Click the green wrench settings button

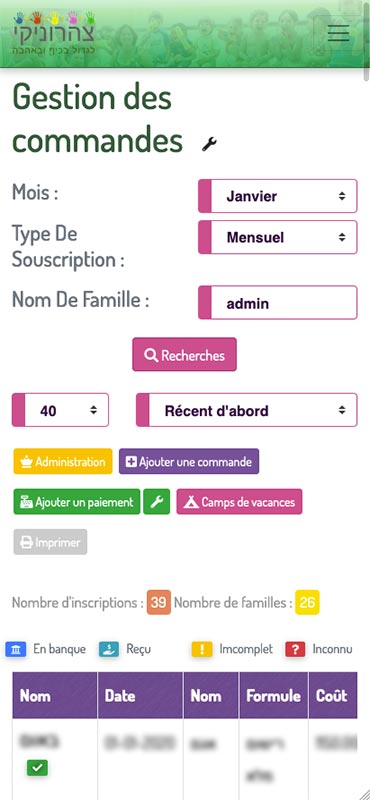[157, 502]
